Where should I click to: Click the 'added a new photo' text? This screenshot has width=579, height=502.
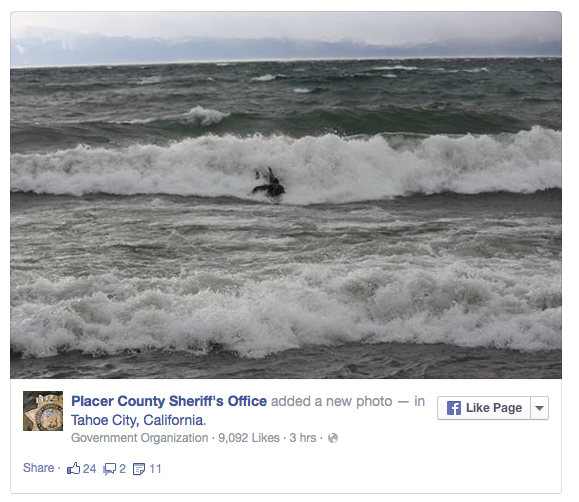(332, 401)
